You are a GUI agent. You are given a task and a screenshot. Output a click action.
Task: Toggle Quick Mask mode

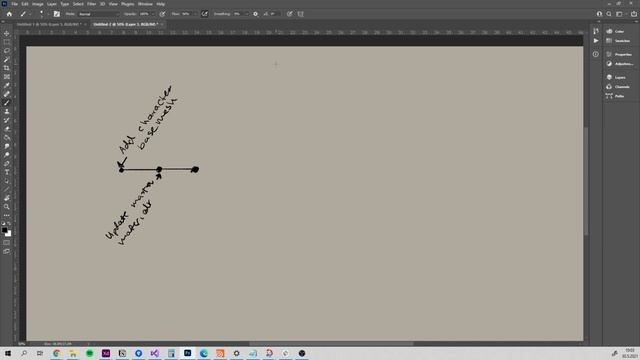pyautogui.click(x=7, y=242)
